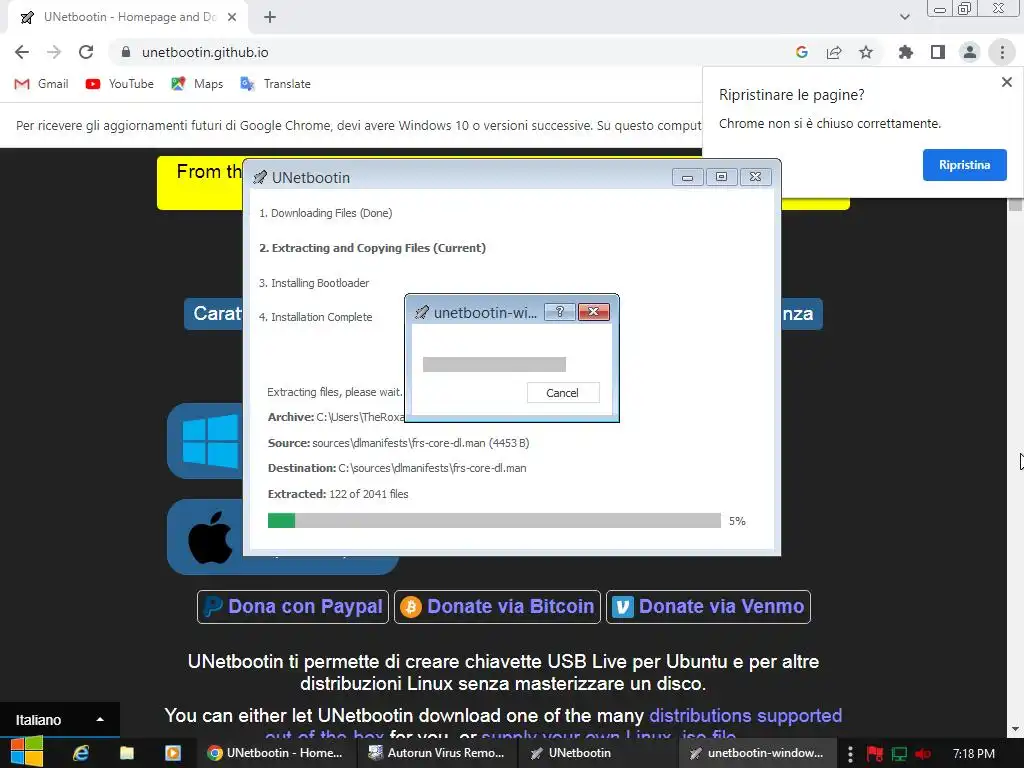
Task: Open 'distributions supported' link
Action: pos(745,716)
